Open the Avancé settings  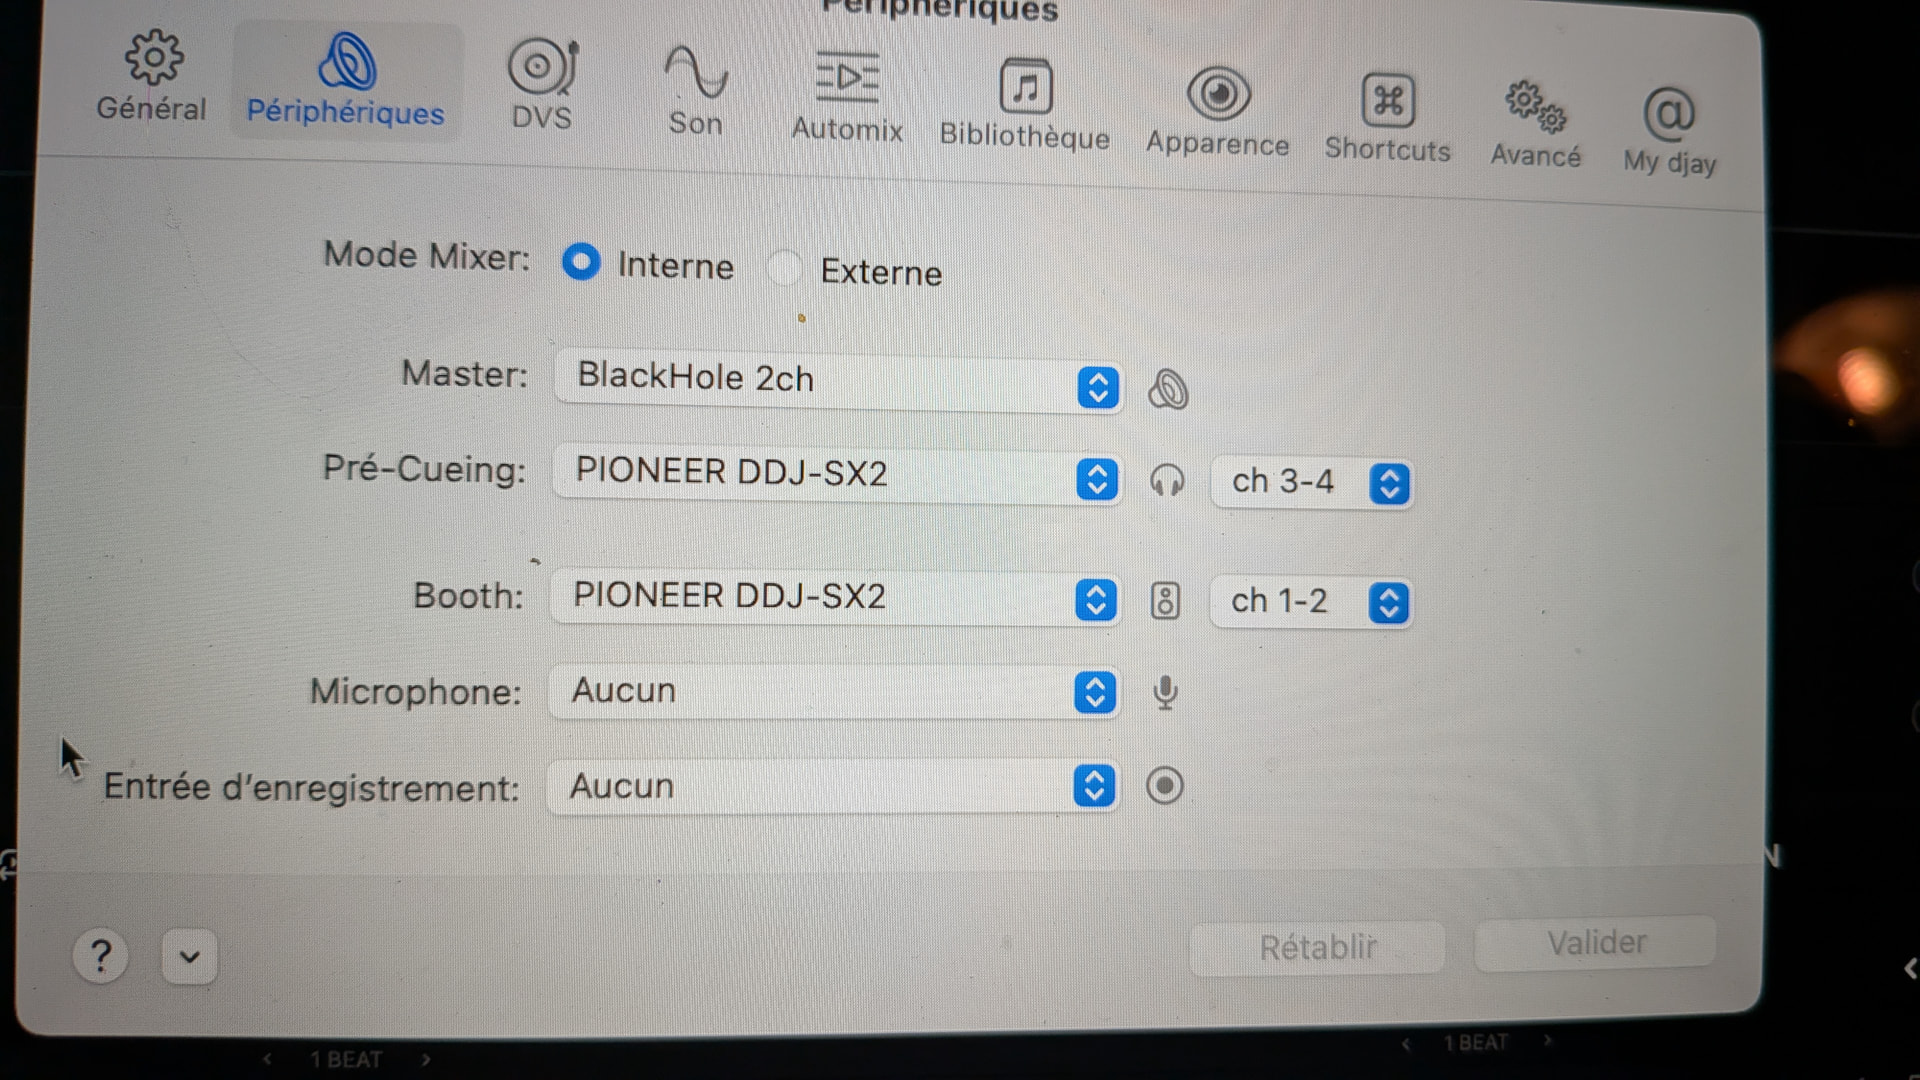point(1535,124)
